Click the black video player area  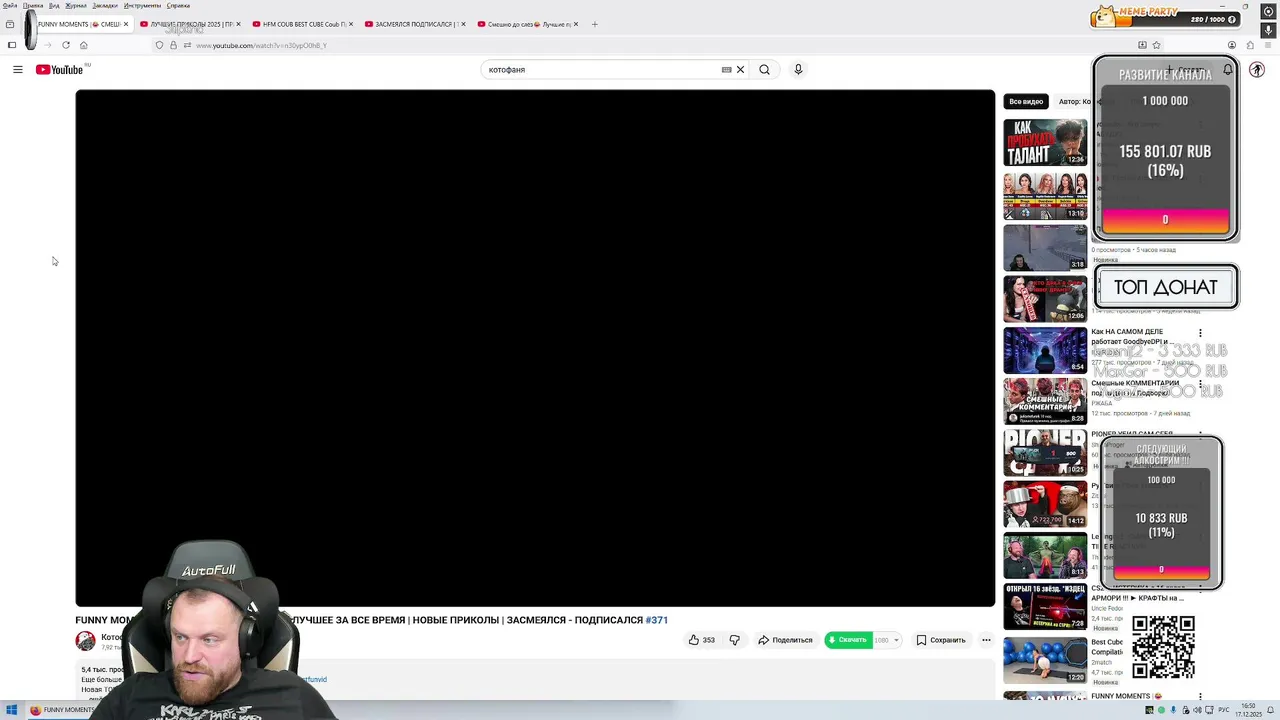(535, 348)
